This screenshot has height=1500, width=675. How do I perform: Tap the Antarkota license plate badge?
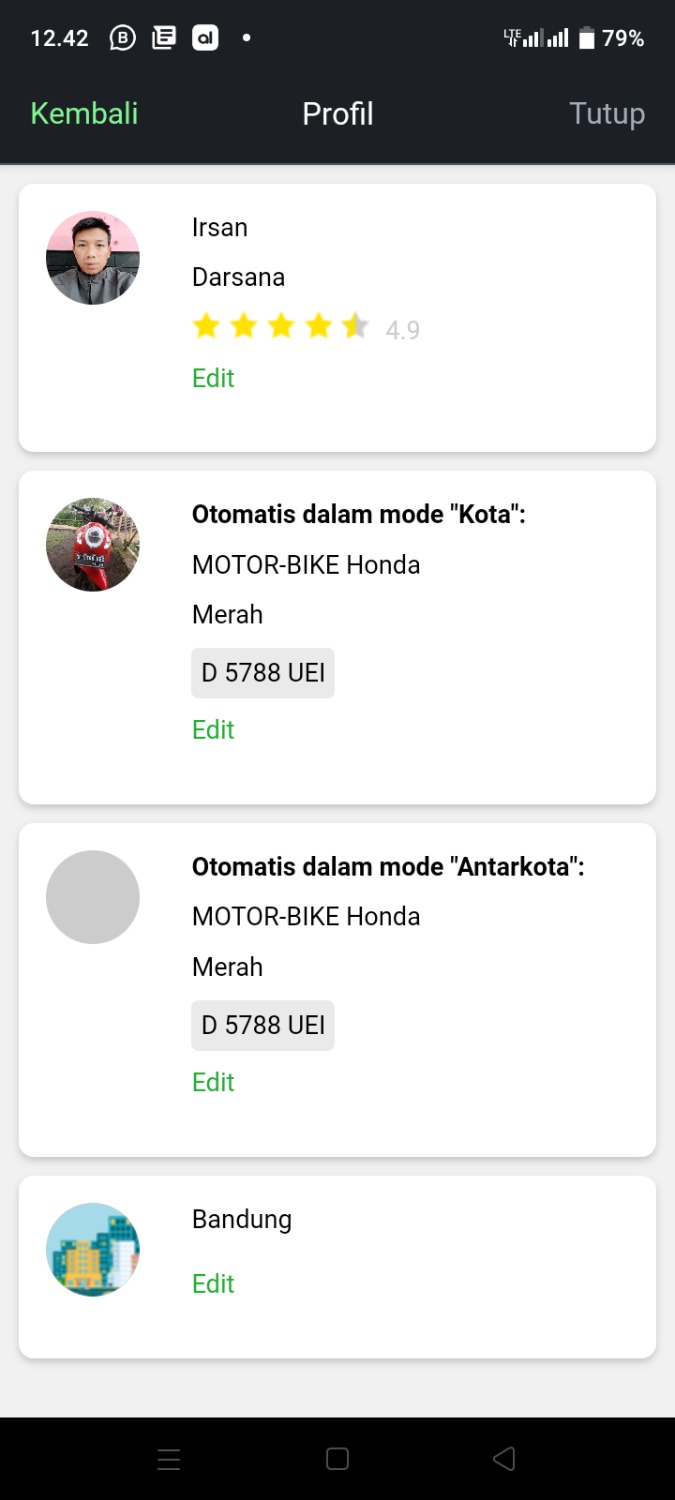pos(263,1025)
